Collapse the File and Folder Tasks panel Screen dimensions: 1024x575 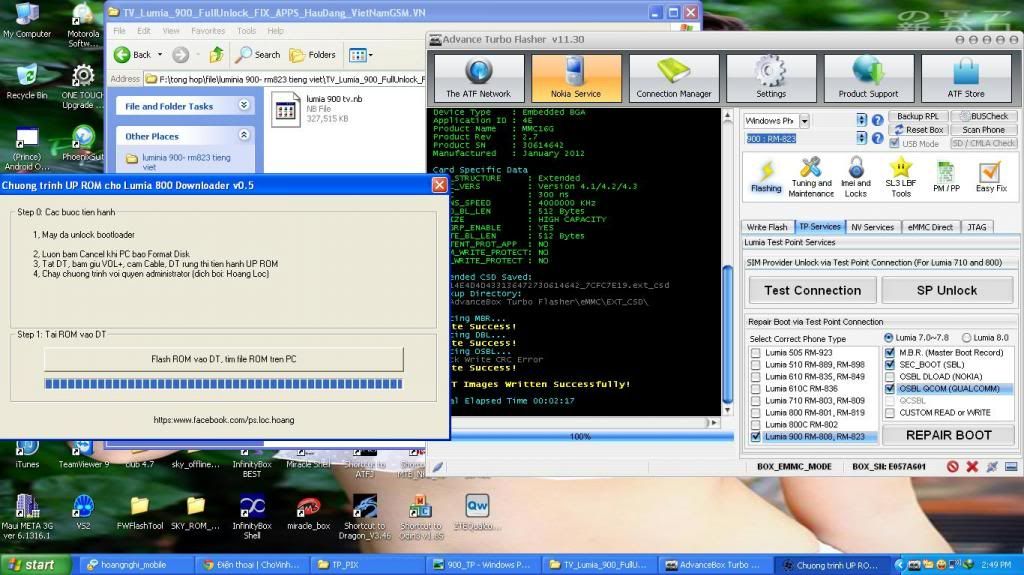(x=244, y=105)
